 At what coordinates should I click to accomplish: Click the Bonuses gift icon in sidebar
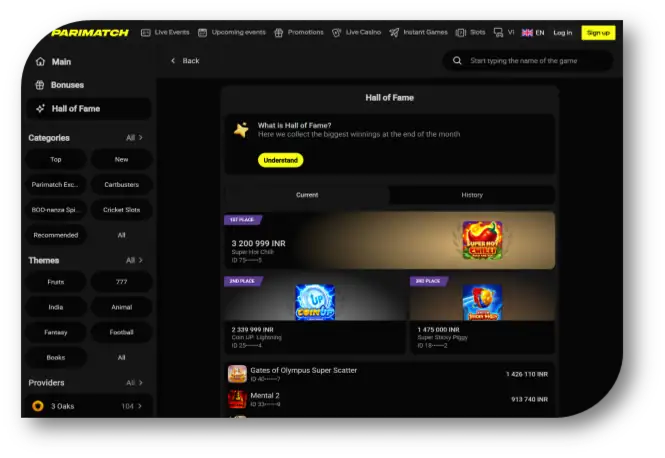(x=39, y=85)
